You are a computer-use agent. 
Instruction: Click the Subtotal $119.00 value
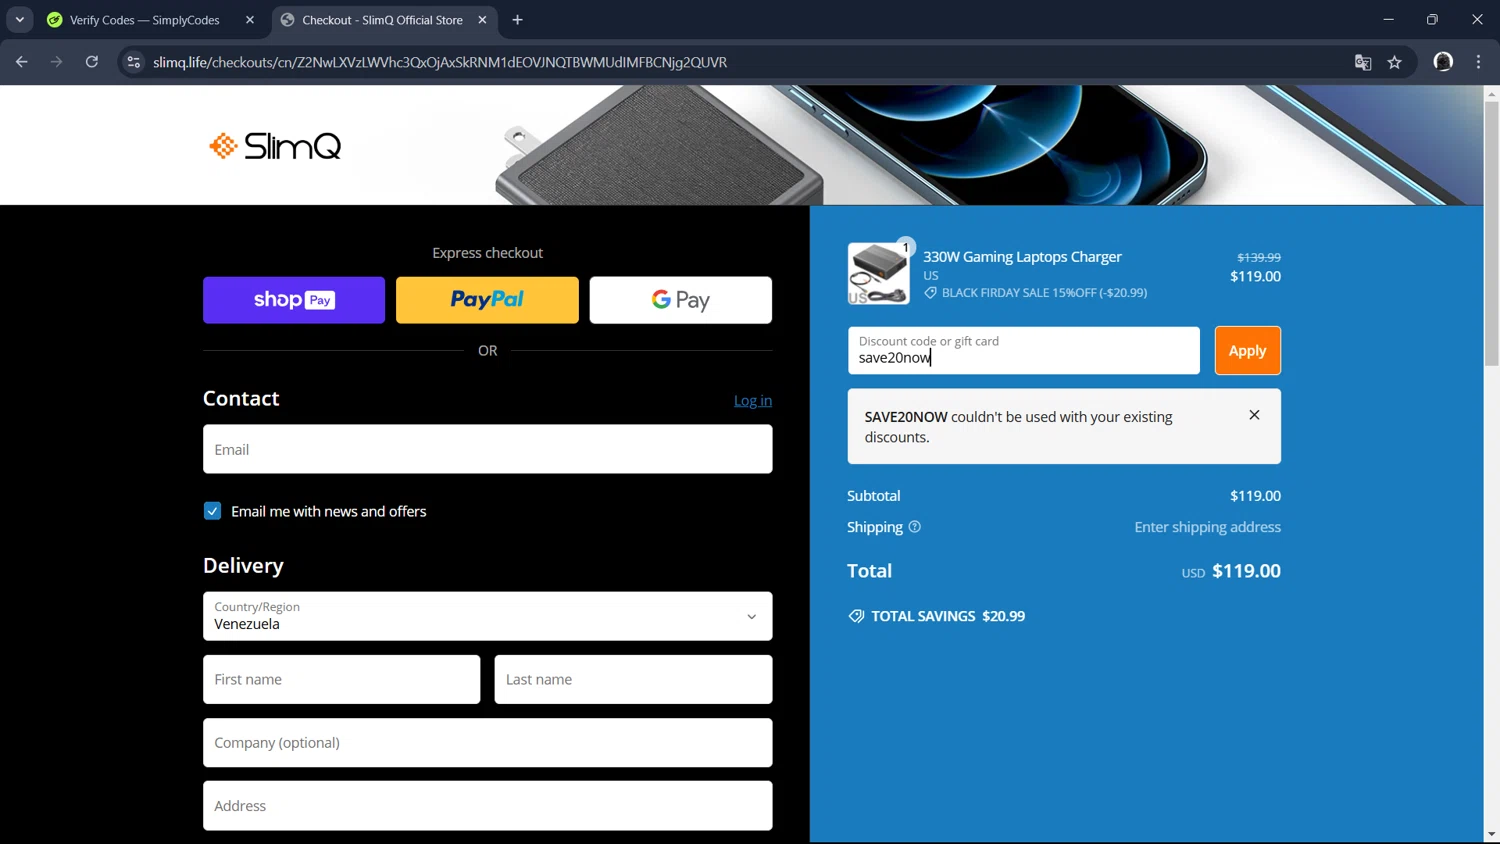(1255, 496)
